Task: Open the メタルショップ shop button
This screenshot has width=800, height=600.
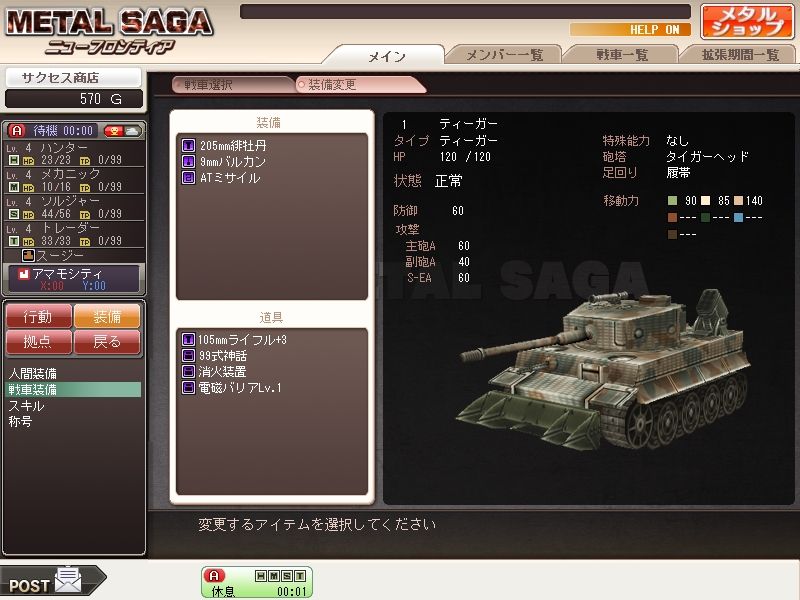Action: tap(747, 22)
